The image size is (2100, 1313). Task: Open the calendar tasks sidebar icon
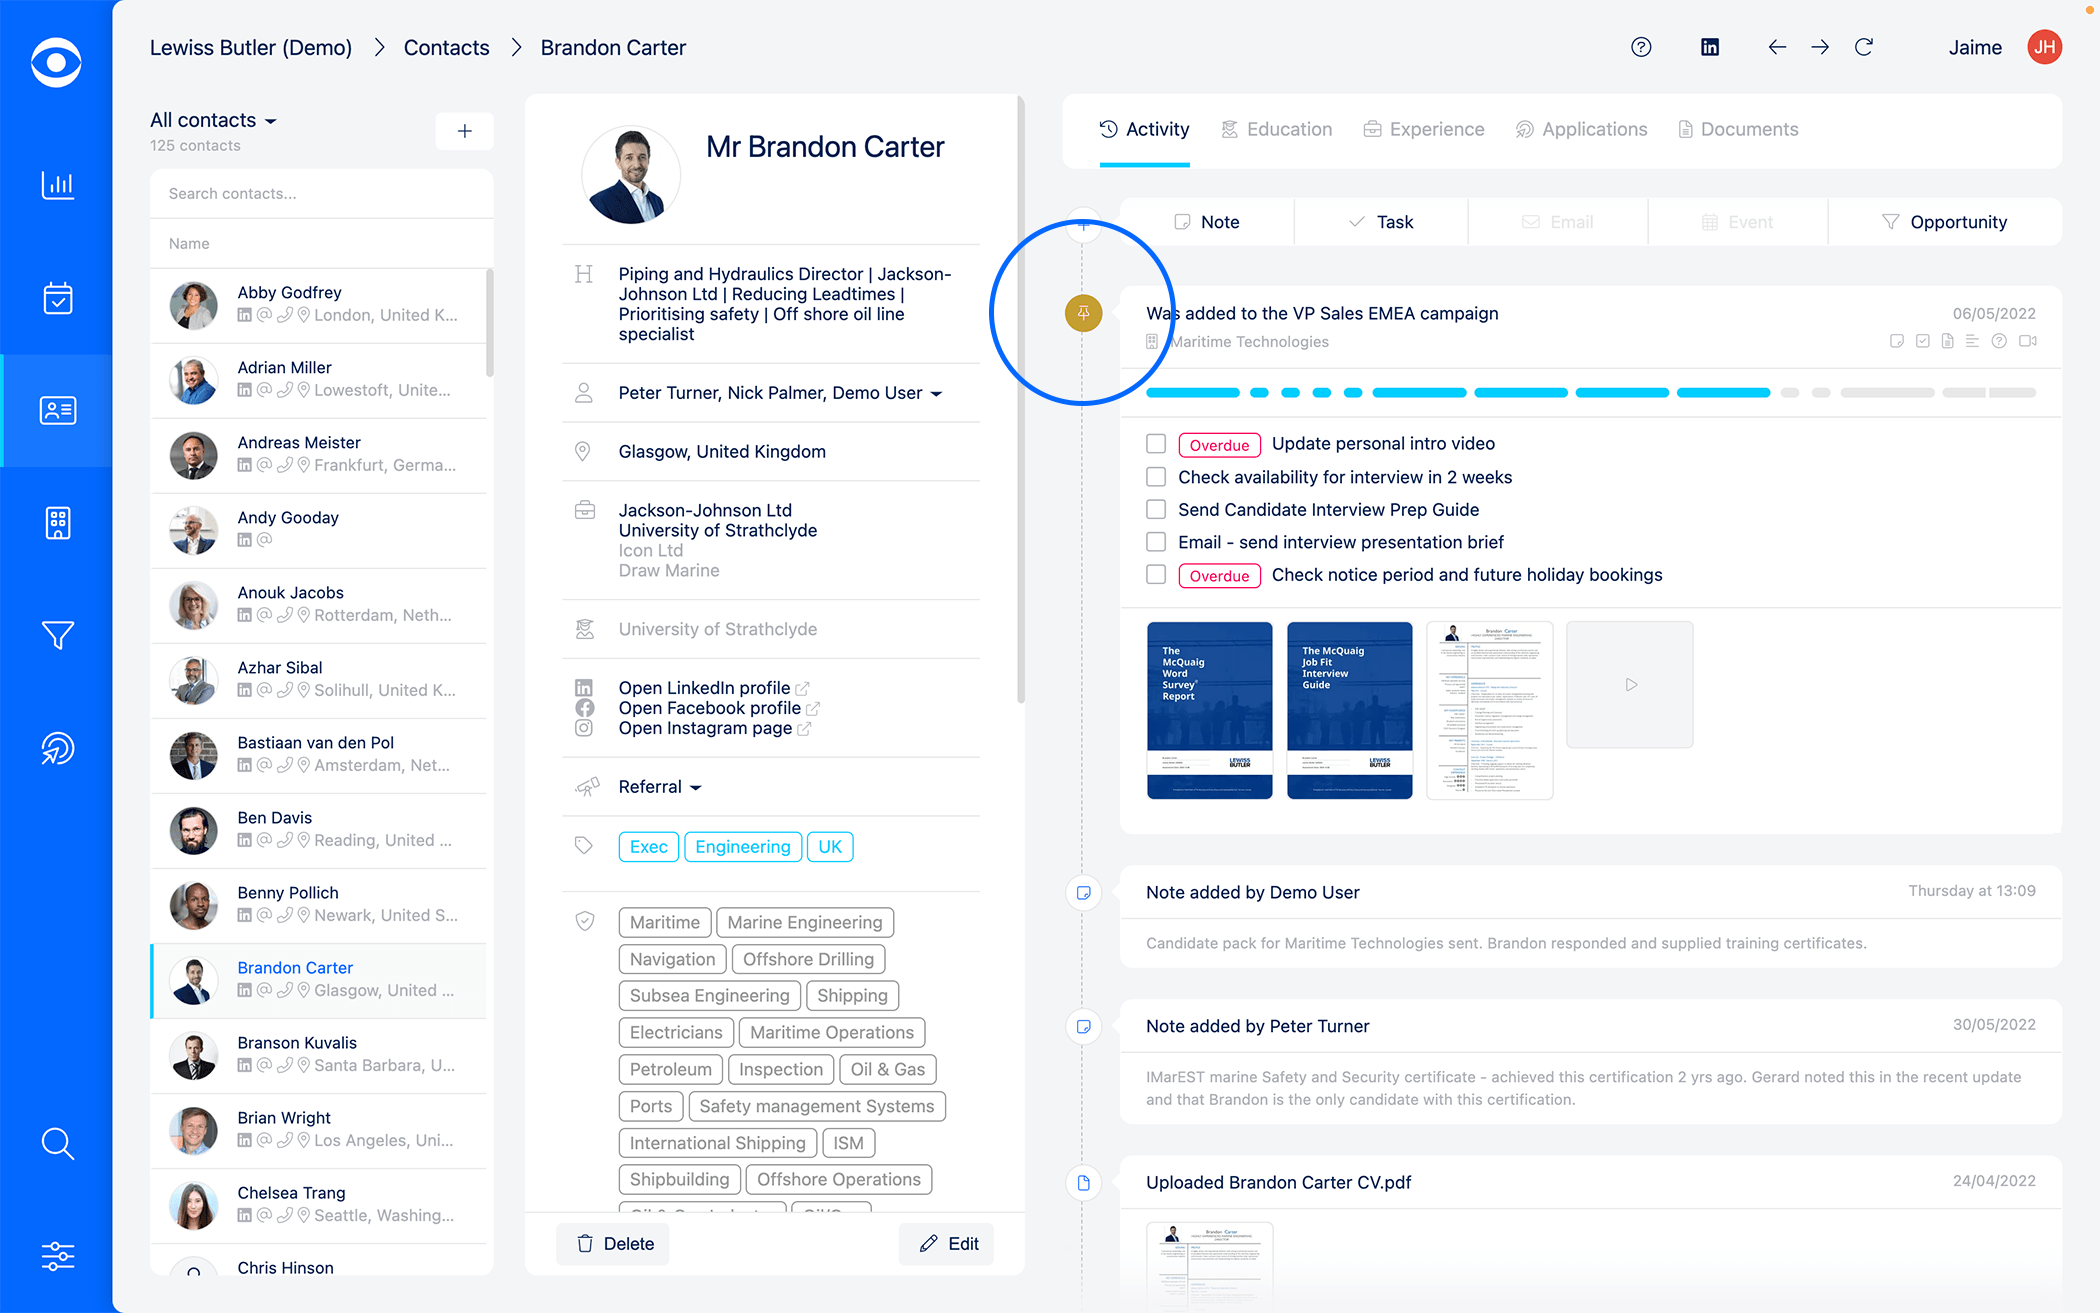pos(57,298)
